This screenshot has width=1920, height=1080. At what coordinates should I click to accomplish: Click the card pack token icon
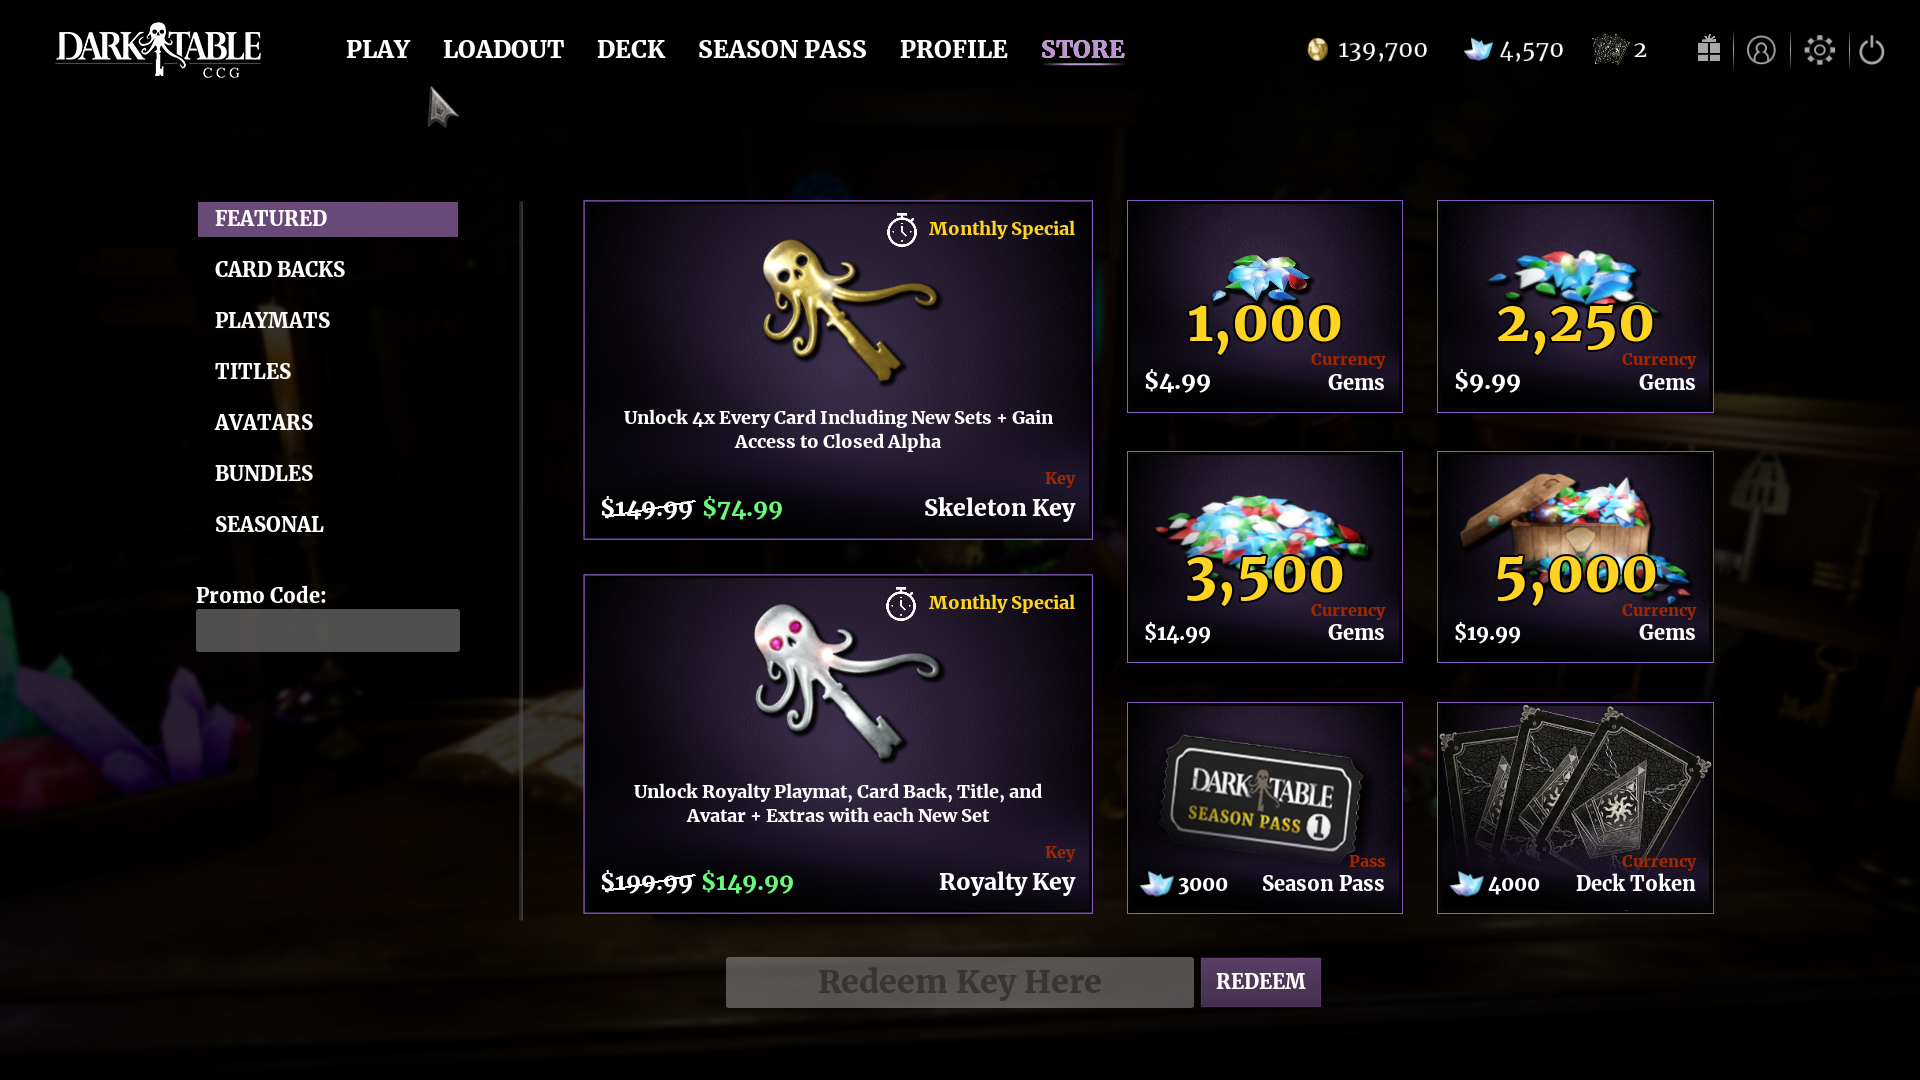(1610, 49)
